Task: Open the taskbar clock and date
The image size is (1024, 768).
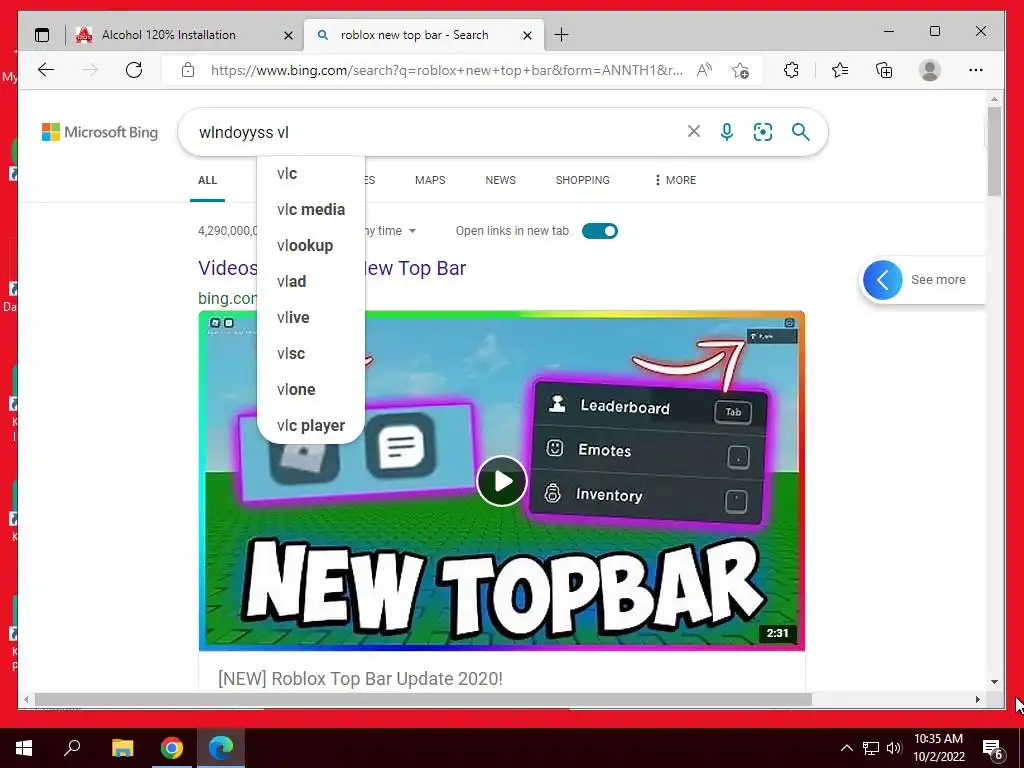Action: click(938, 748)
